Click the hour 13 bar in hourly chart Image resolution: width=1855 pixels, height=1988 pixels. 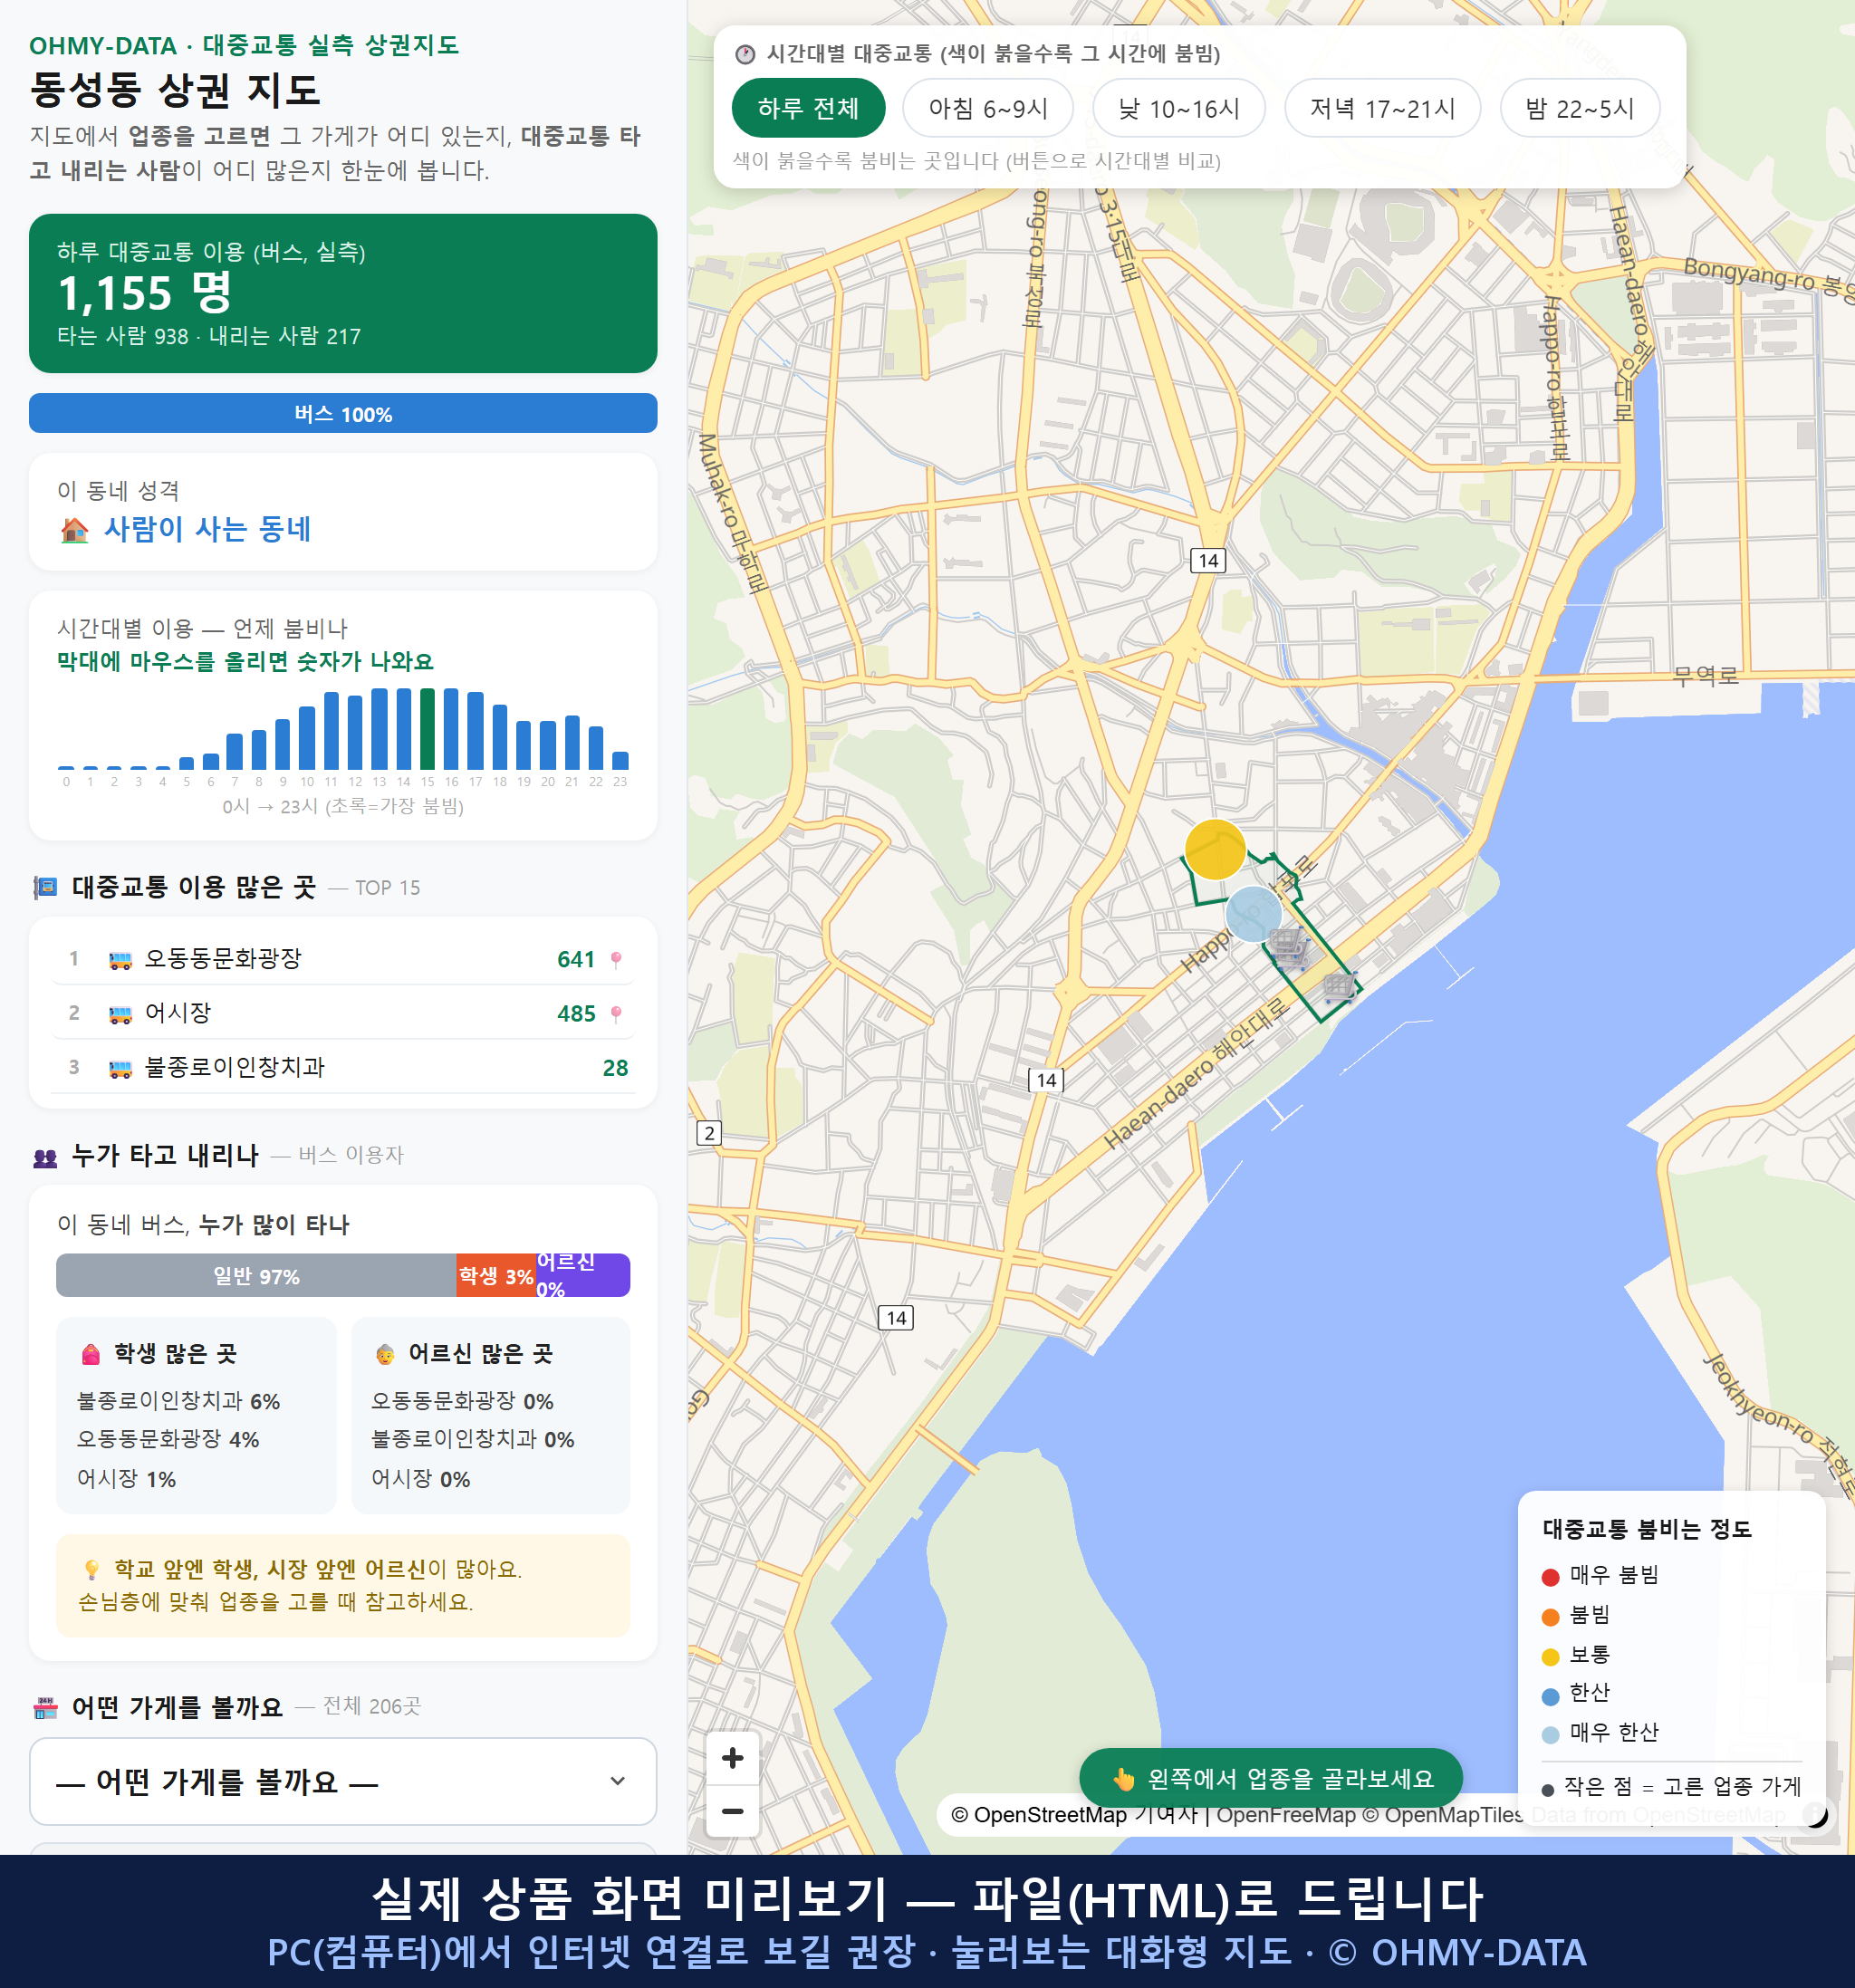[x=379, y=729]
